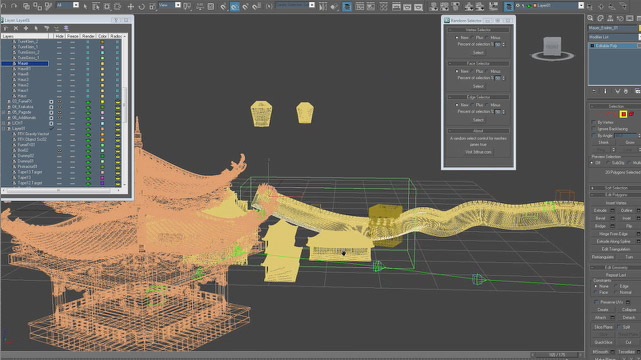This screenshot has width=641, height=360.
Task: Select Plus radio in Vertex Selector
Action: point(473,38)
